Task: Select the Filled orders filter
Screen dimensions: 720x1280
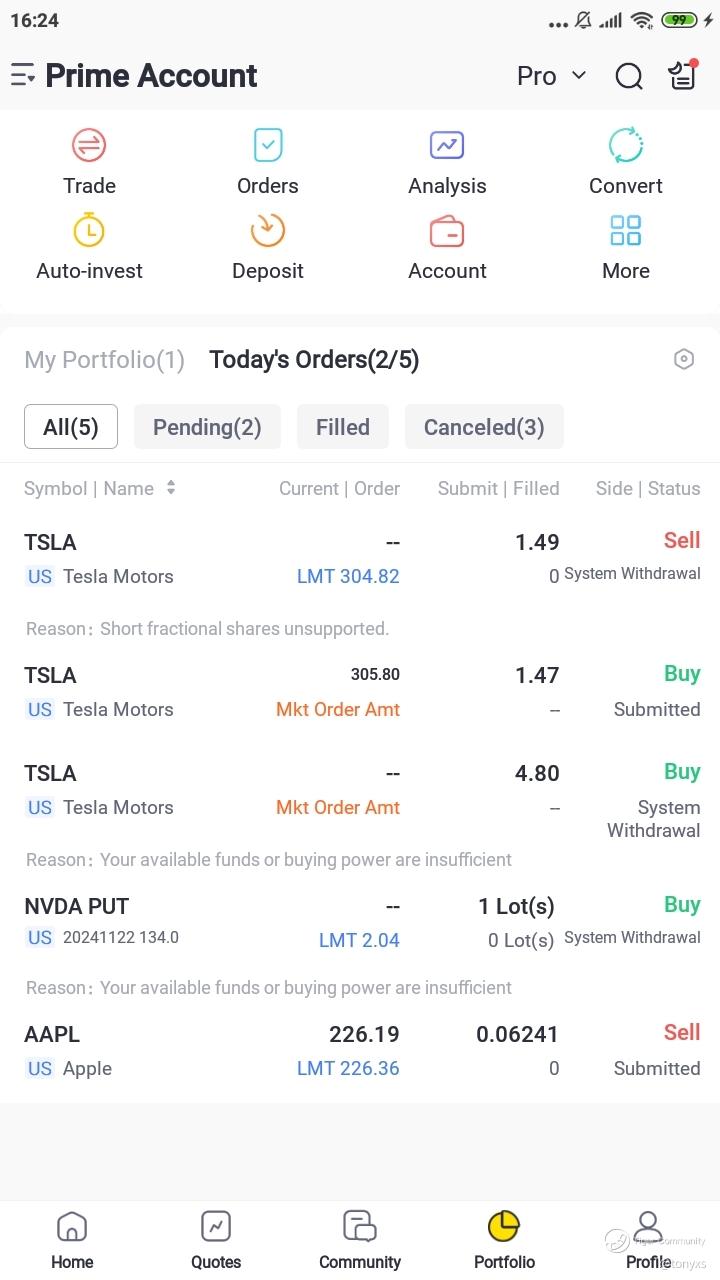Action: (343, 427)
